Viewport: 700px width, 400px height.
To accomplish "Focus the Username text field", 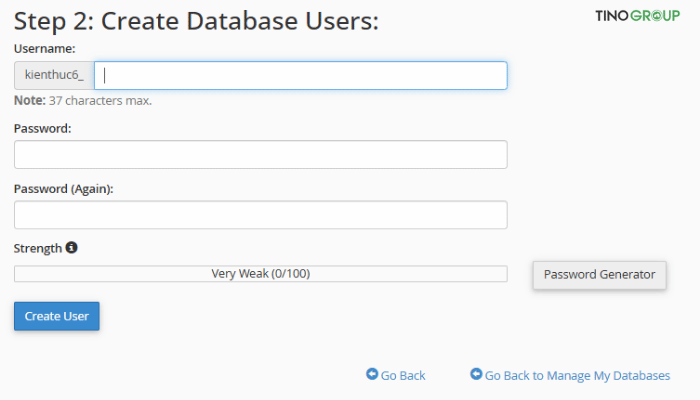I will (x=300, y=76).
